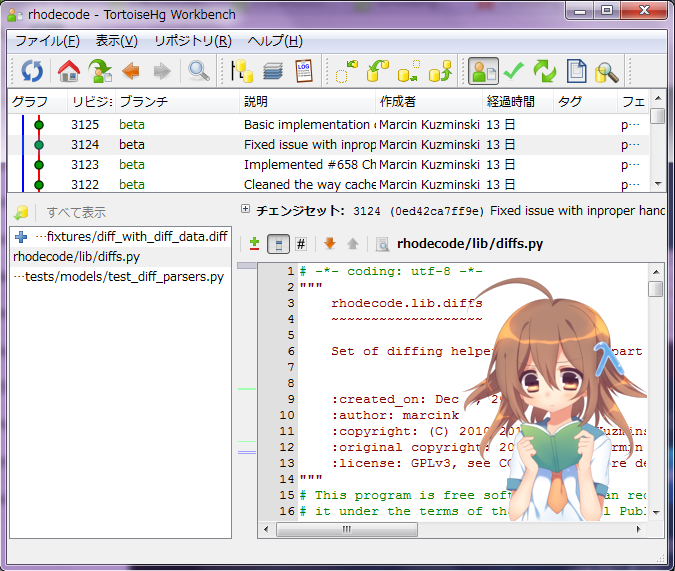The width and height of the screenshot is (675, 571).
Task: Select rhodecode/lib/diffs.py in the file list
Action: (121, 257)
